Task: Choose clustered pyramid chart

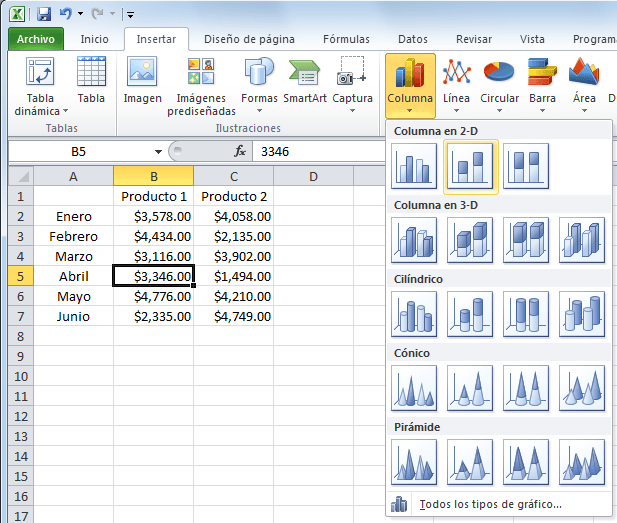Action: (414, 462)
